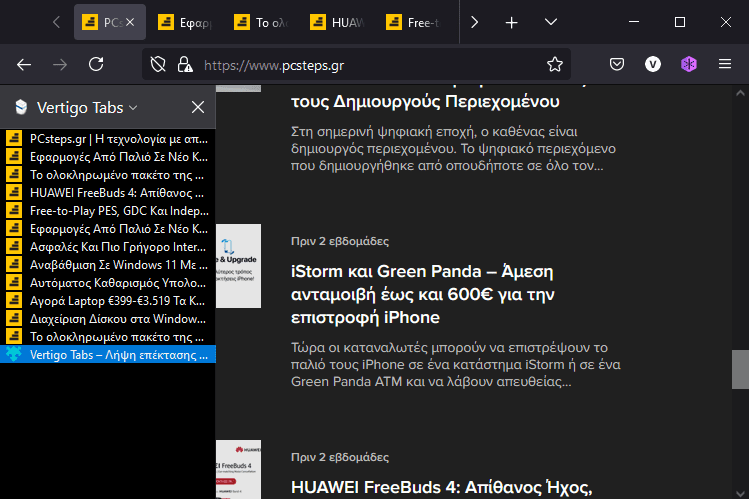Screen dimensions: 749x499
Task: Select sidebar item Αυτόματος Καθαρισμός Υπολο
Action: (108, 283)
